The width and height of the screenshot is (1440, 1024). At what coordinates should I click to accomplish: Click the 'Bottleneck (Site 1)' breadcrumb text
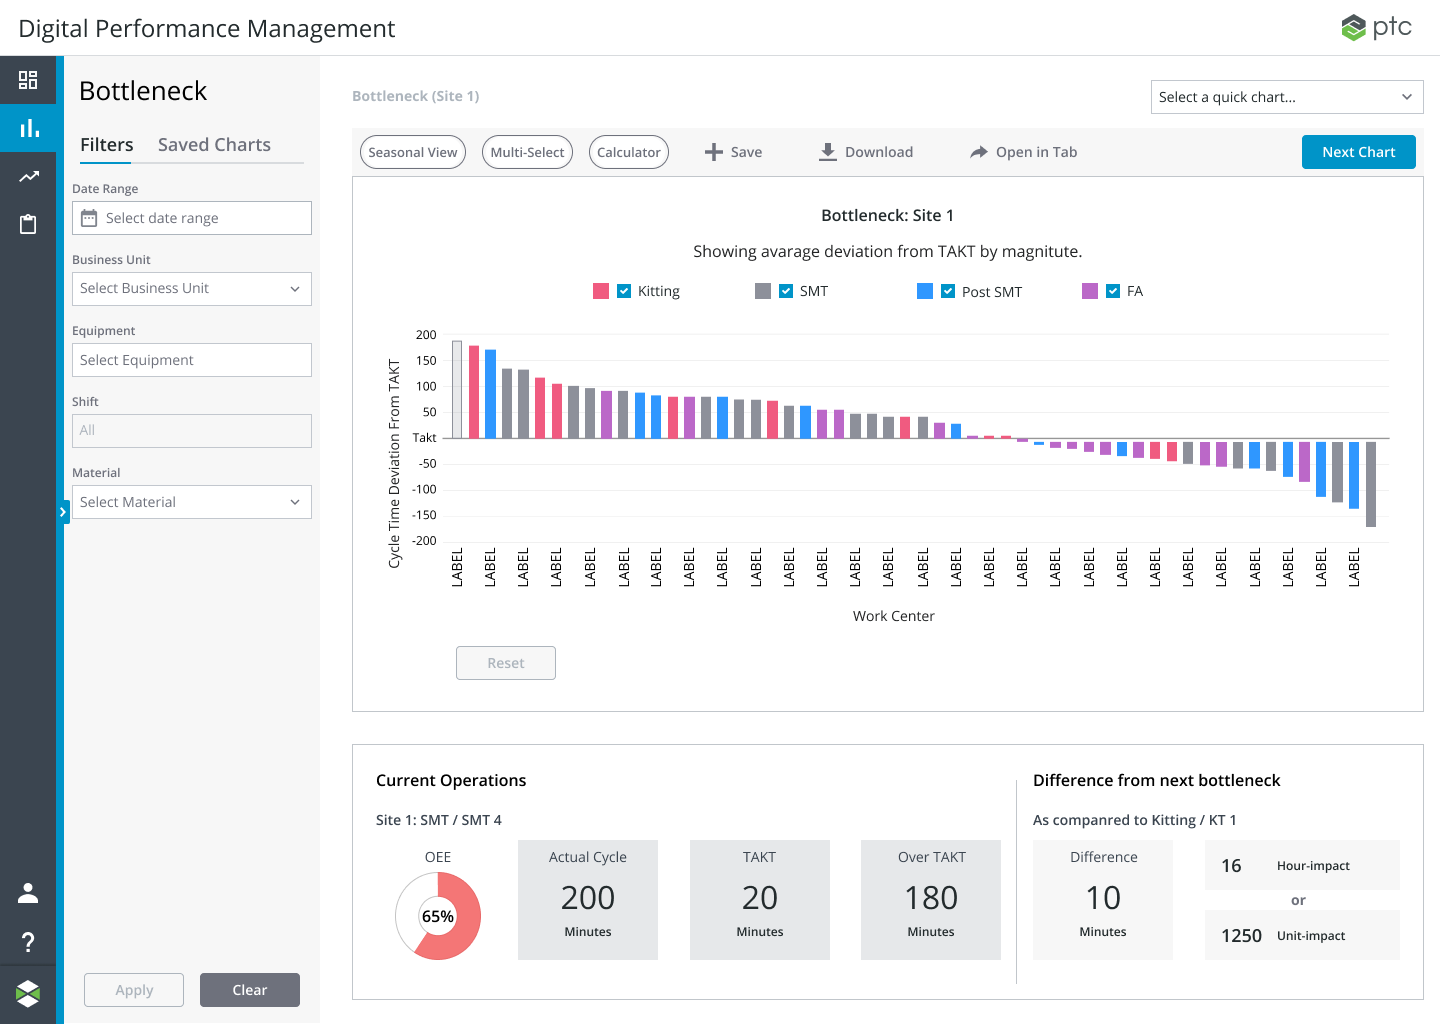(x=415, y=96)
